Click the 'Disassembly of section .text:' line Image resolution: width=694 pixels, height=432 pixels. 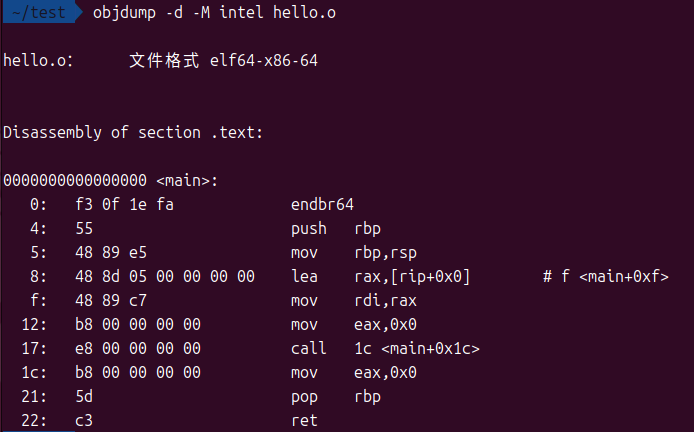point(133,132)
